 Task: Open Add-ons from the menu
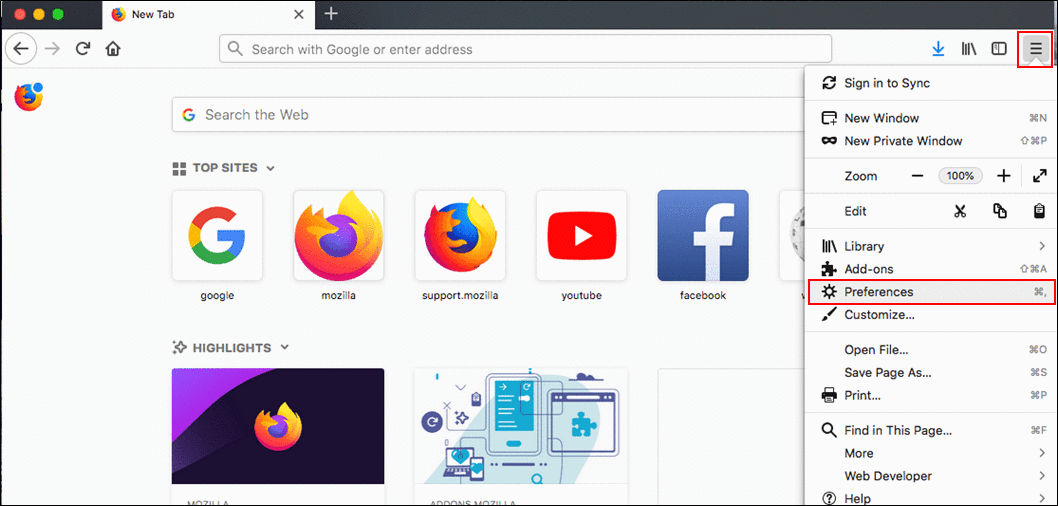(x=930, y=269)
